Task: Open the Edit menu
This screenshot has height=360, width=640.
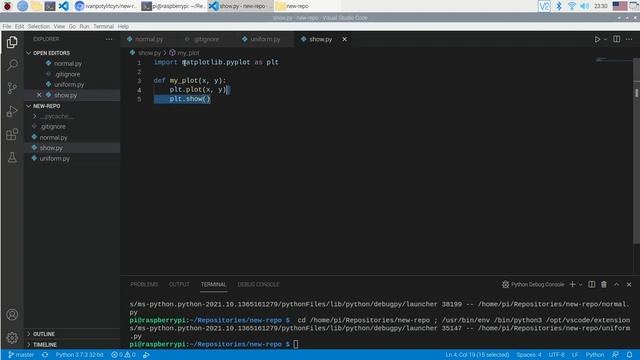Action: coord(19,26)
